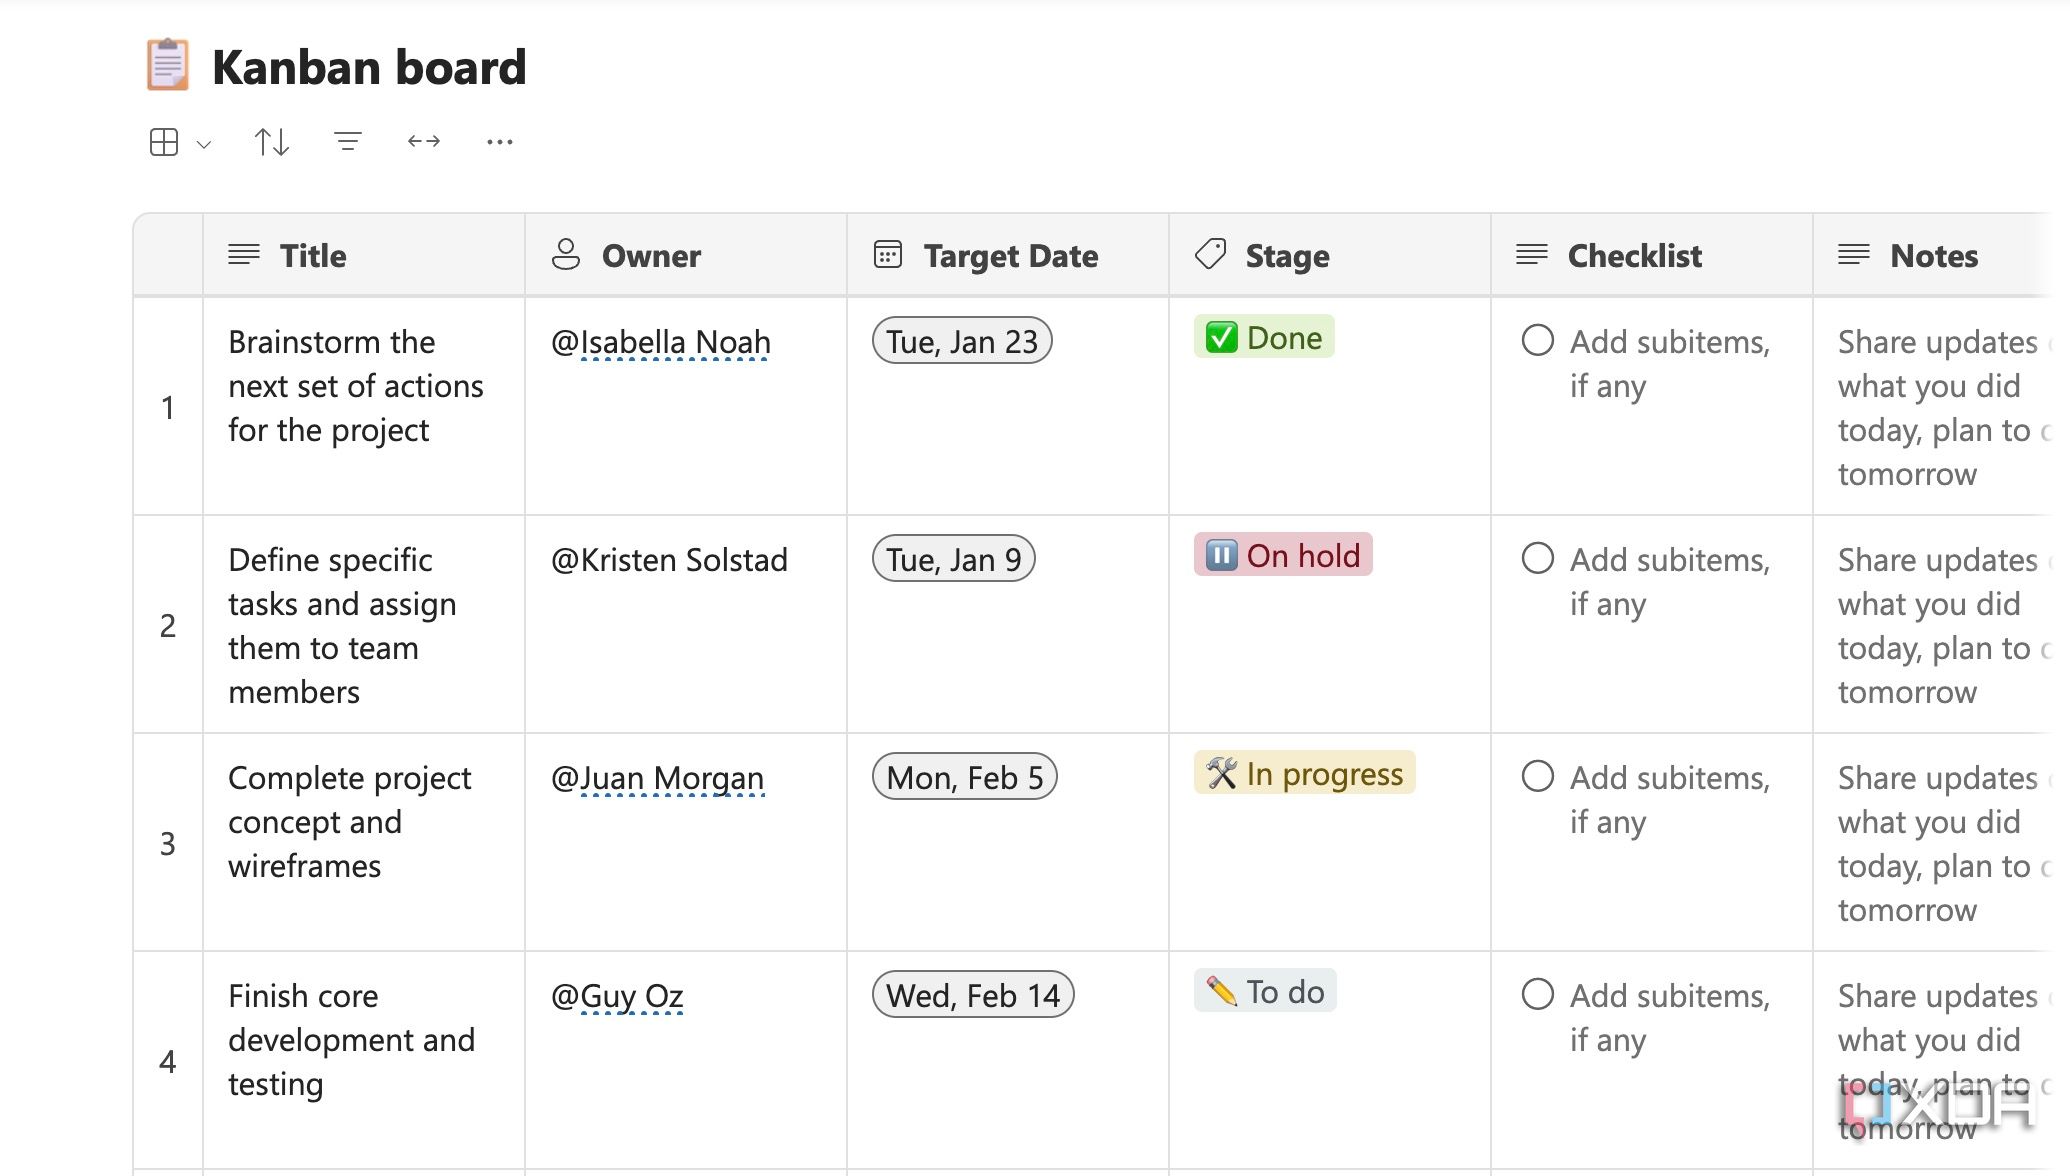Open the @Isabella Noah mention
The width and height of the screenshot is (2070, 1176).
(661, 342)
